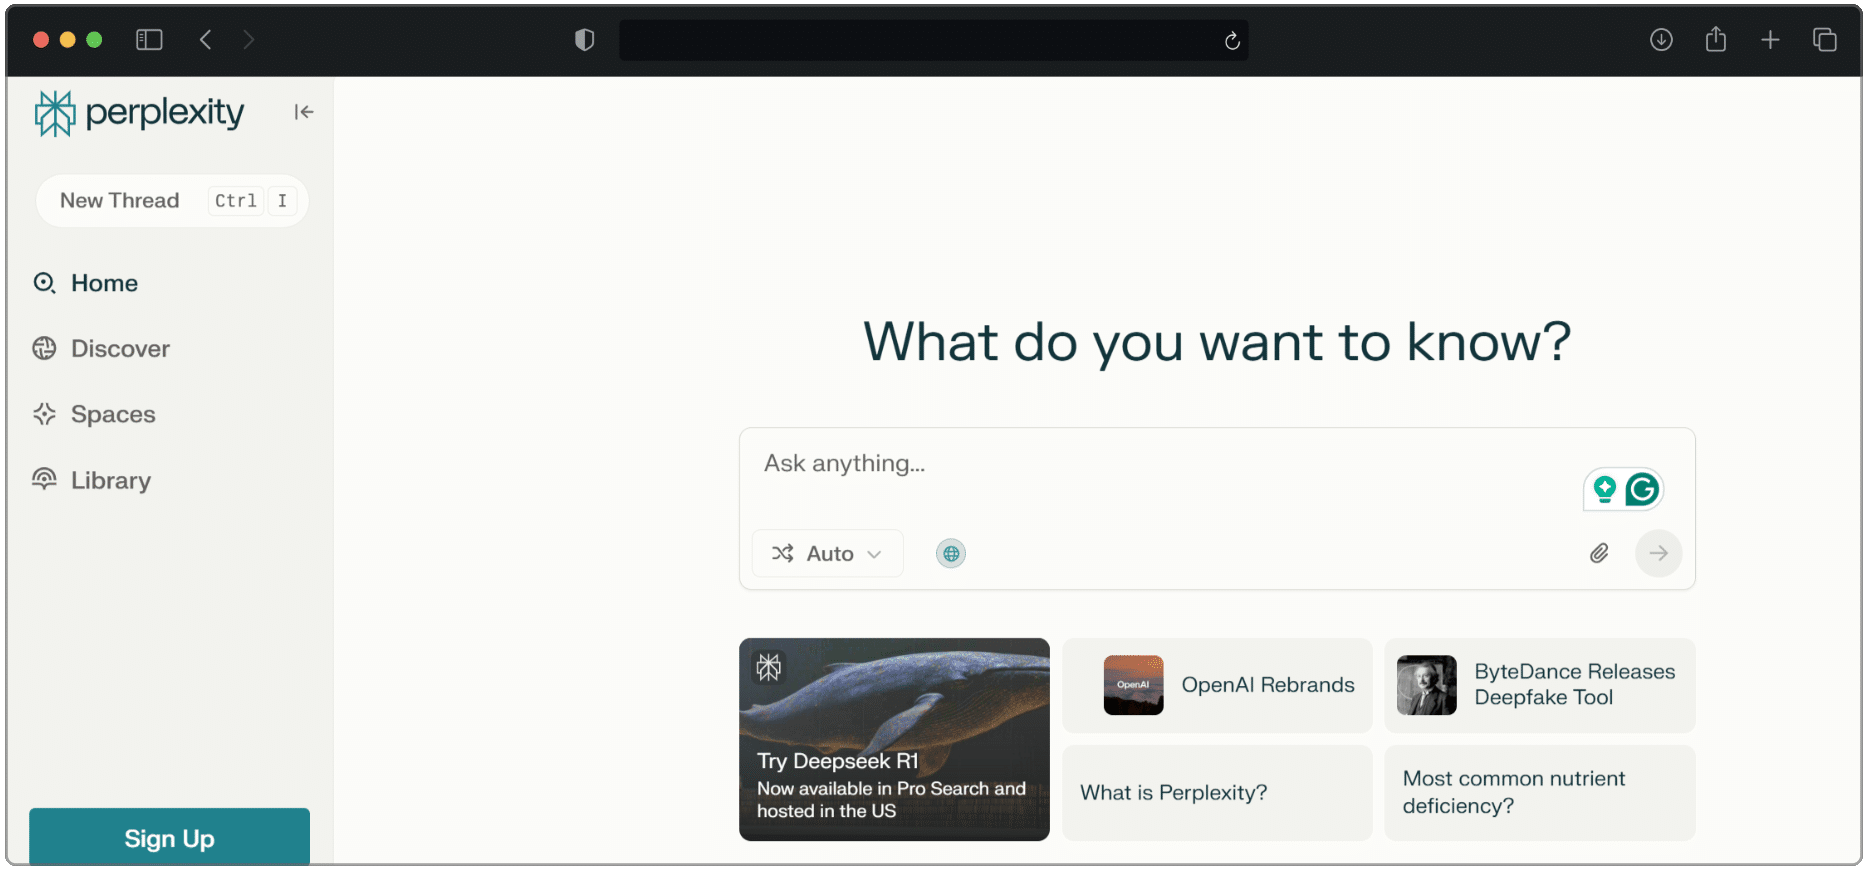Toggle the web search globe icon
Viewport: 1867px width, 869px height.
click(x=951, y=553)
